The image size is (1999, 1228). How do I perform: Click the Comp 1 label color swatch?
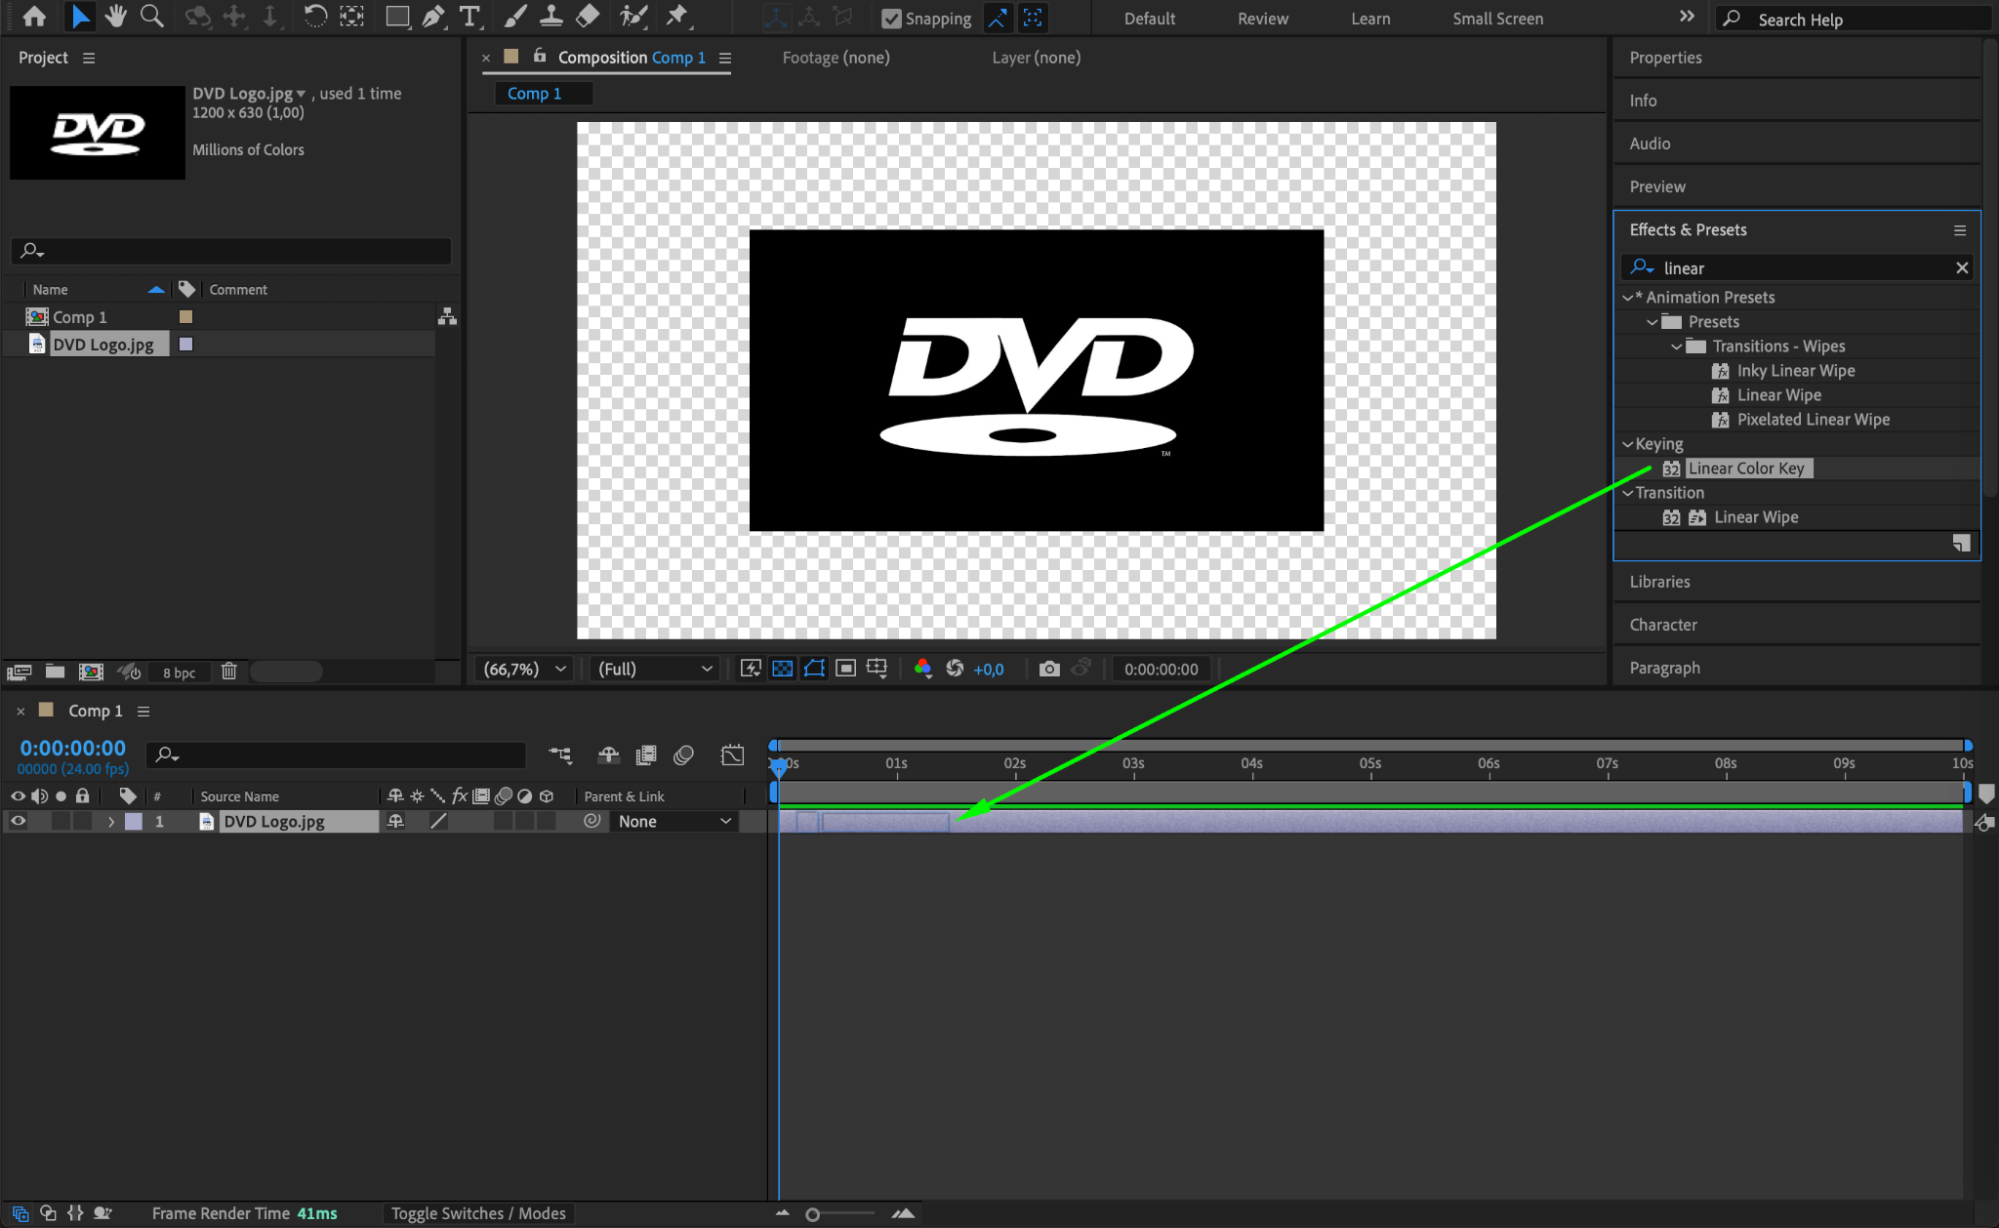click(186, 317)
